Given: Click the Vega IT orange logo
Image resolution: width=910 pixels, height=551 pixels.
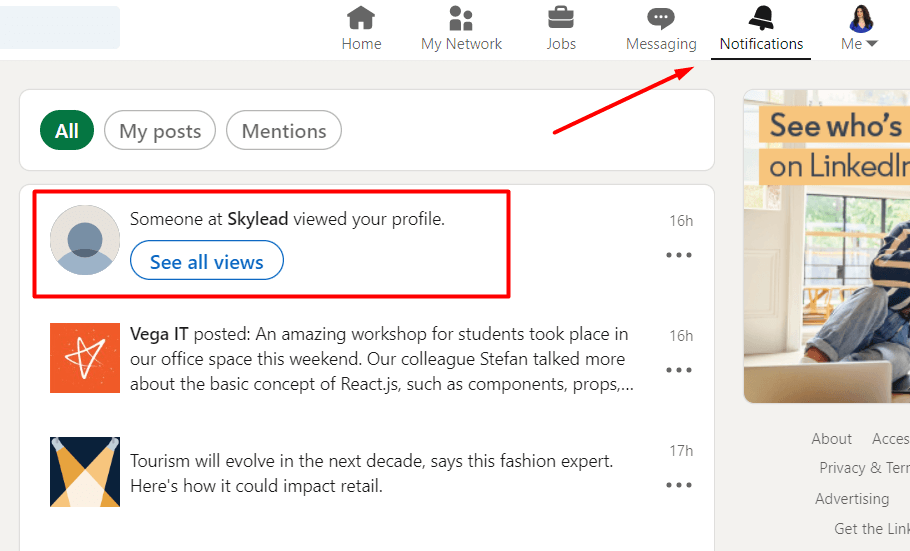Looking at the screenshot, I should point(85,358).
